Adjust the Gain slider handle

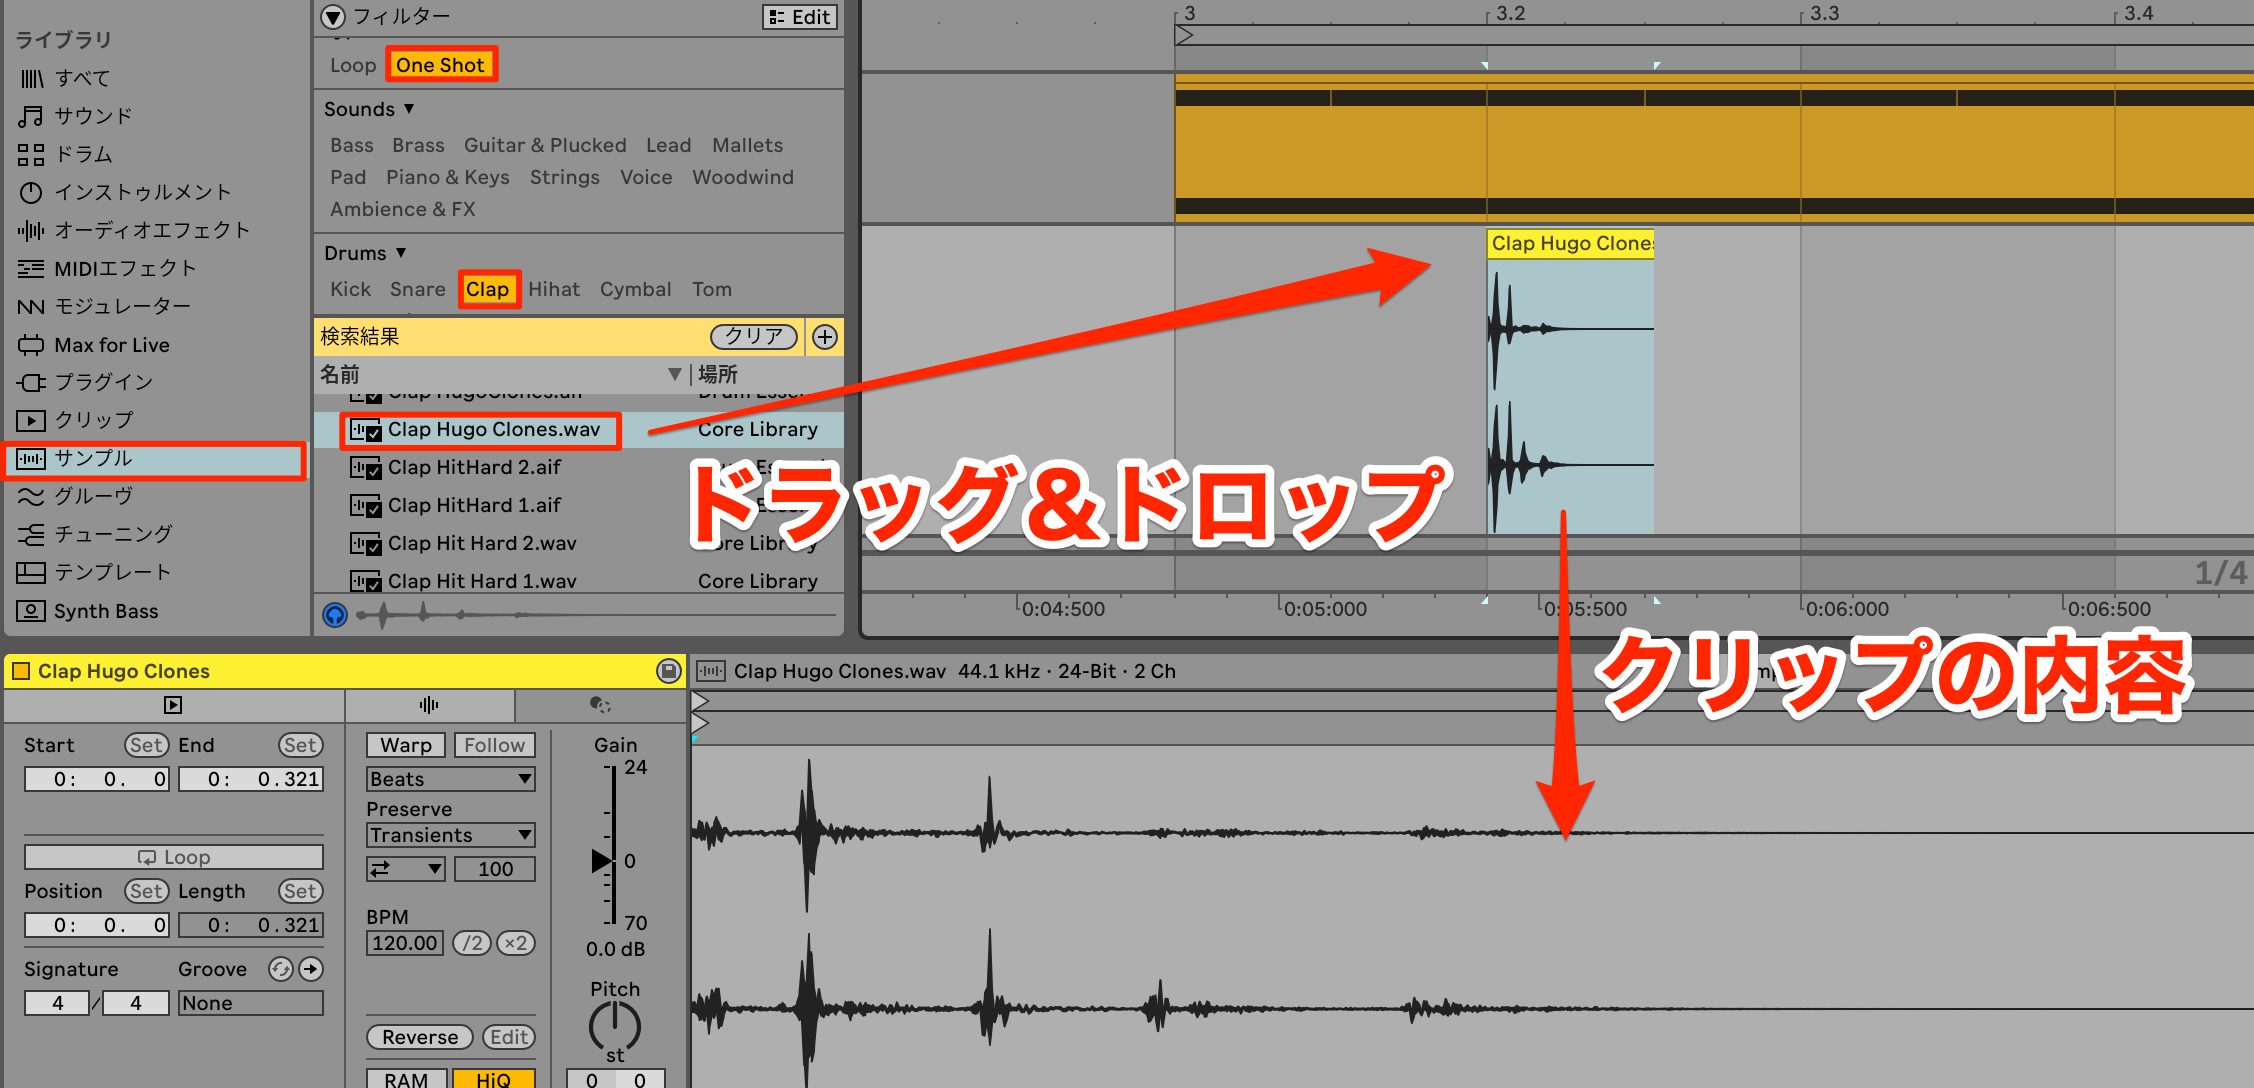(602, 861)
